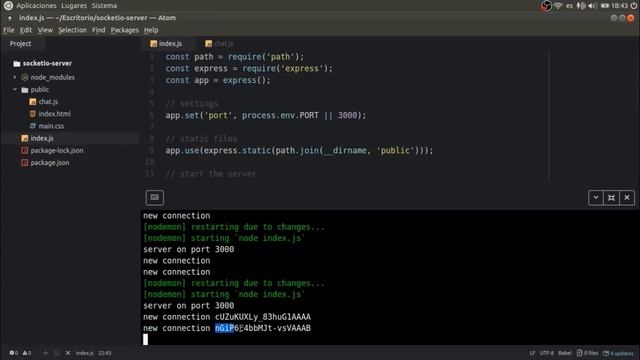Click the terminal cursor prompt line

pyautogui.click(x=145, y=339)
